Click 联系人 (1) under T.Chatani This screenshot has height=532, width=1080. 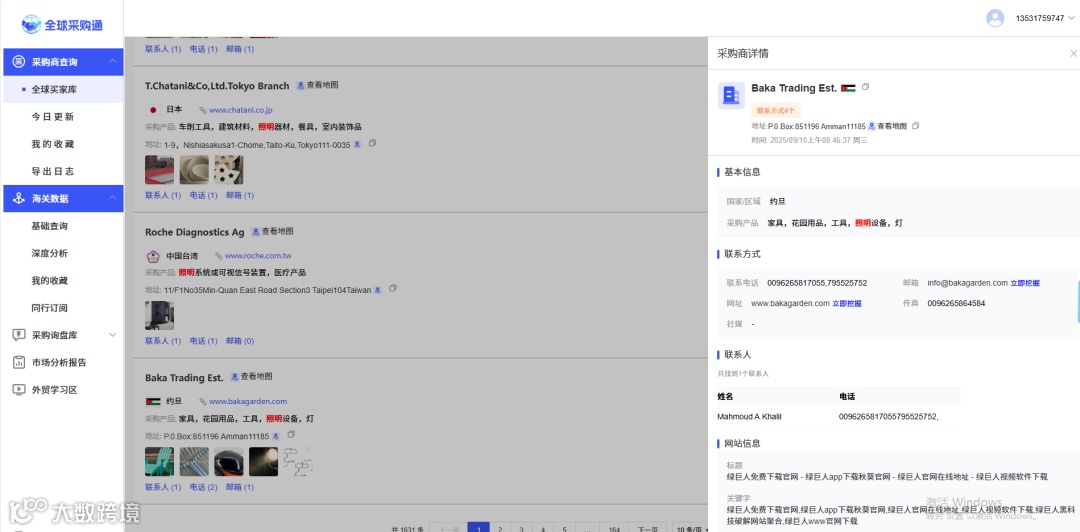tap(163, 195)
